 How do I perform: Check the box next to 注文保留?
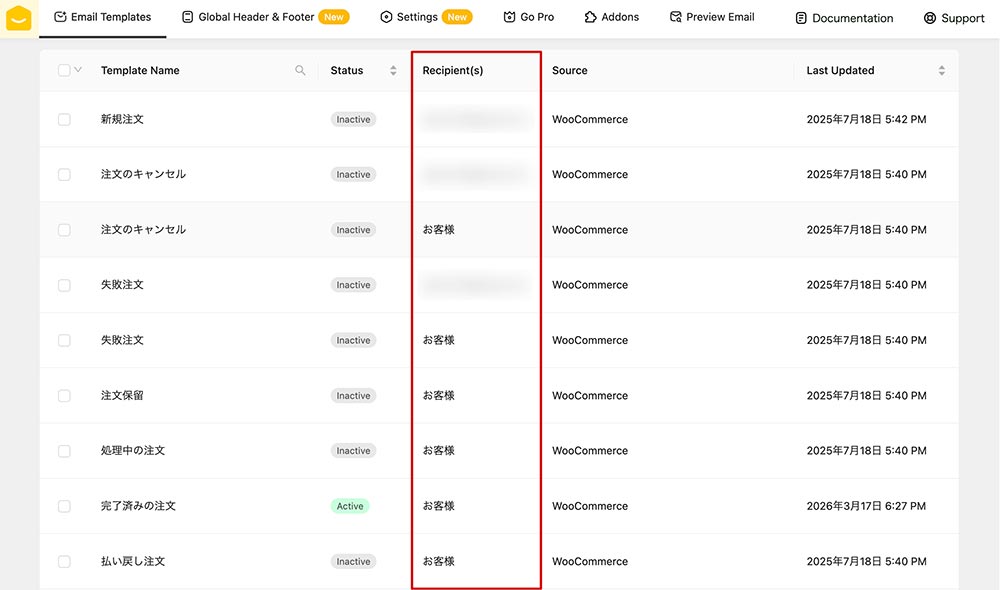click(x=64, y=396)
